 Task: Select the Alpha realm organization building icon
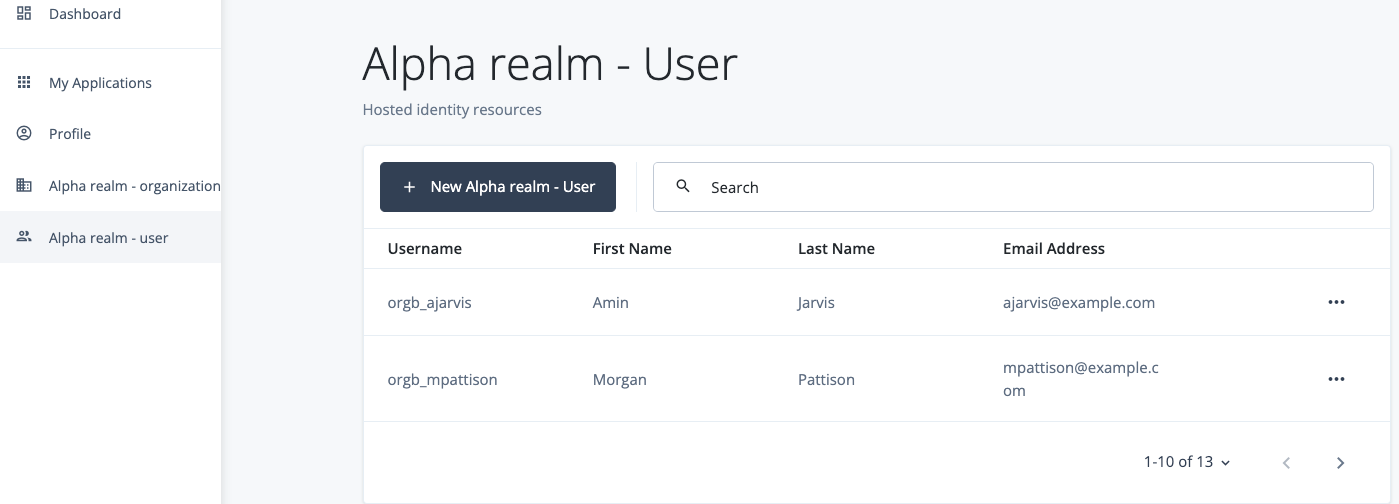[25, 186]
